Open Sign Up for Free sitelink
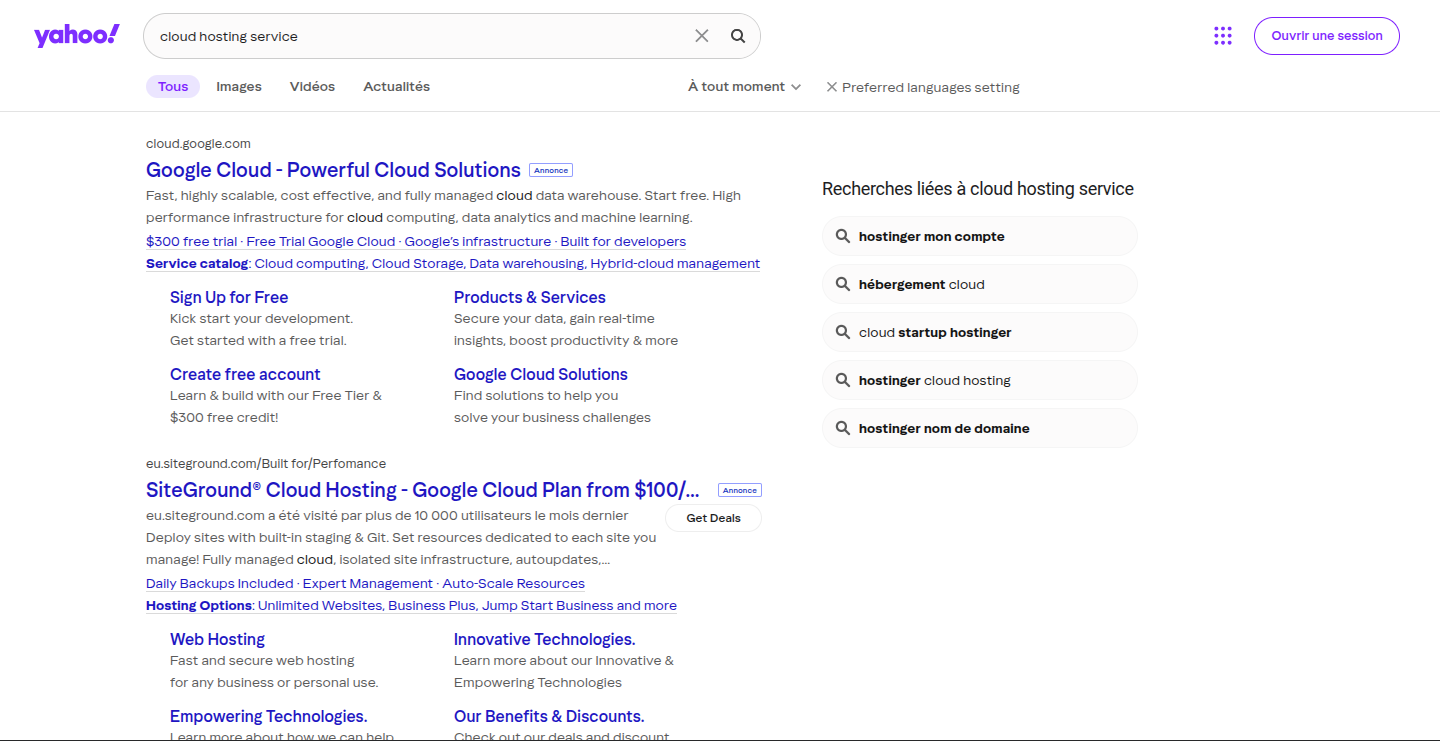 pyautogui.click(x=229, y=297)
